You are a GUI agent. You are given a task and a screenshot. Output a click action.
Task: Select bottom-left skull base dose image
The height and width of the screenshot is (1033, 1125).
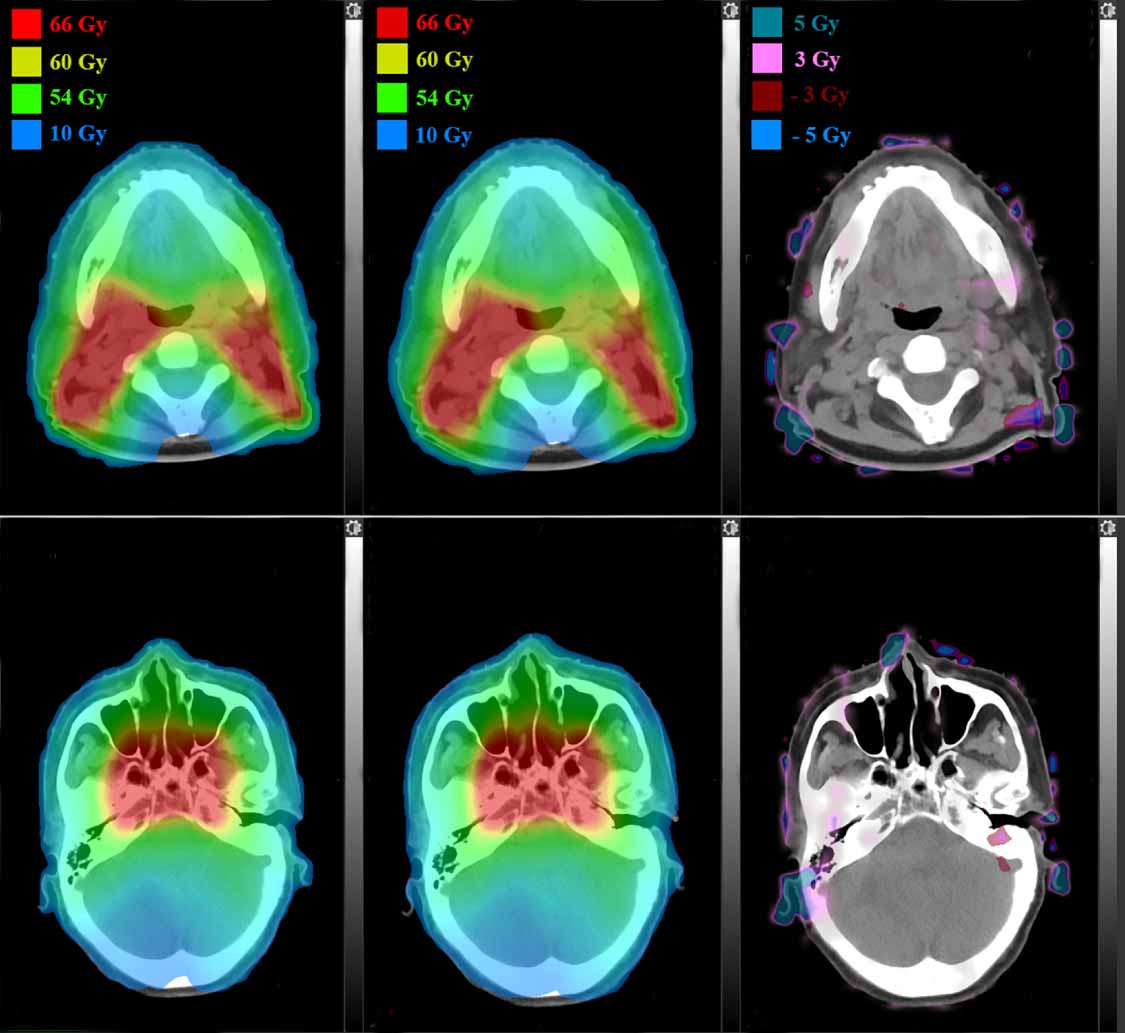click(176, 816)
